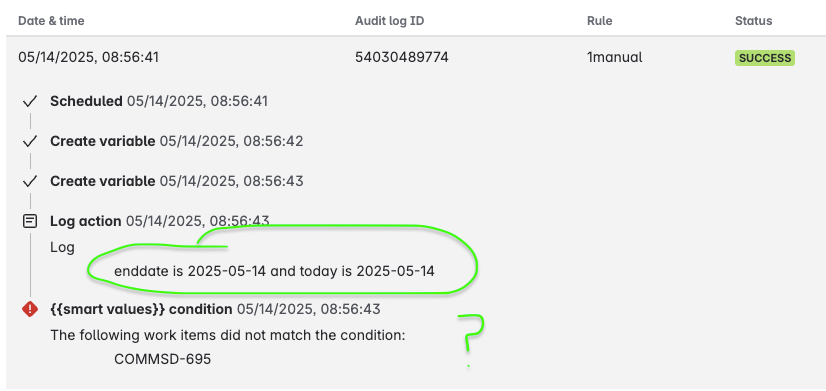The image size is (826, 391).
Task: Expand the first Create variable step
Action: (x=102, y=141)
